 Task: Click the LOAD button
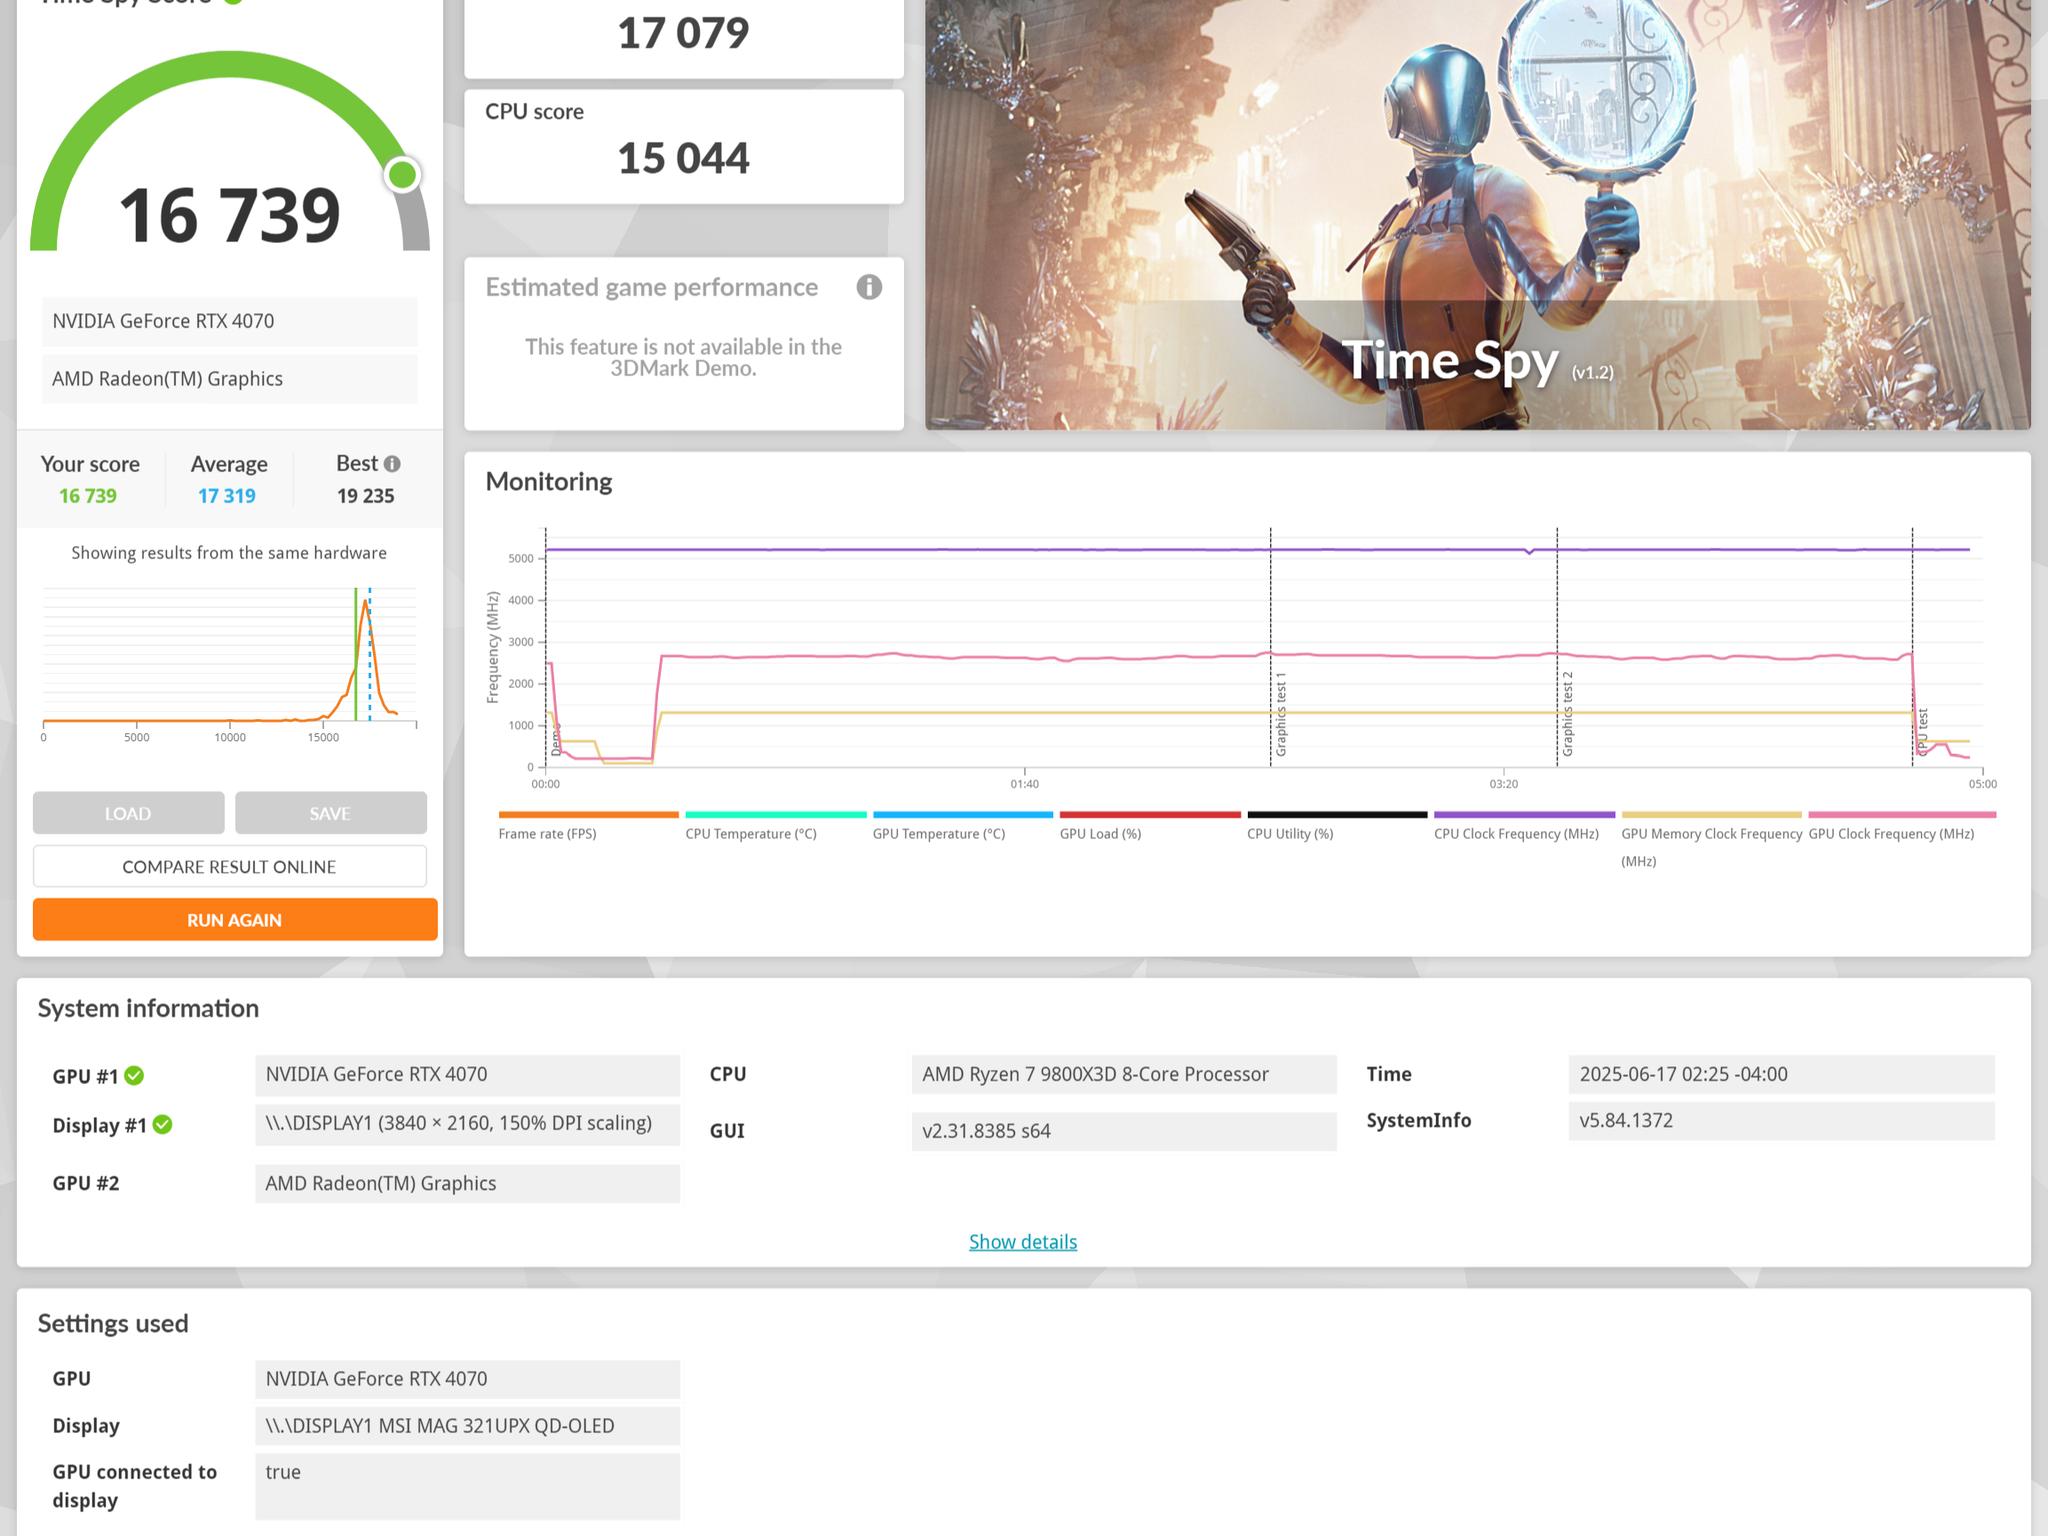coord(128,813)
